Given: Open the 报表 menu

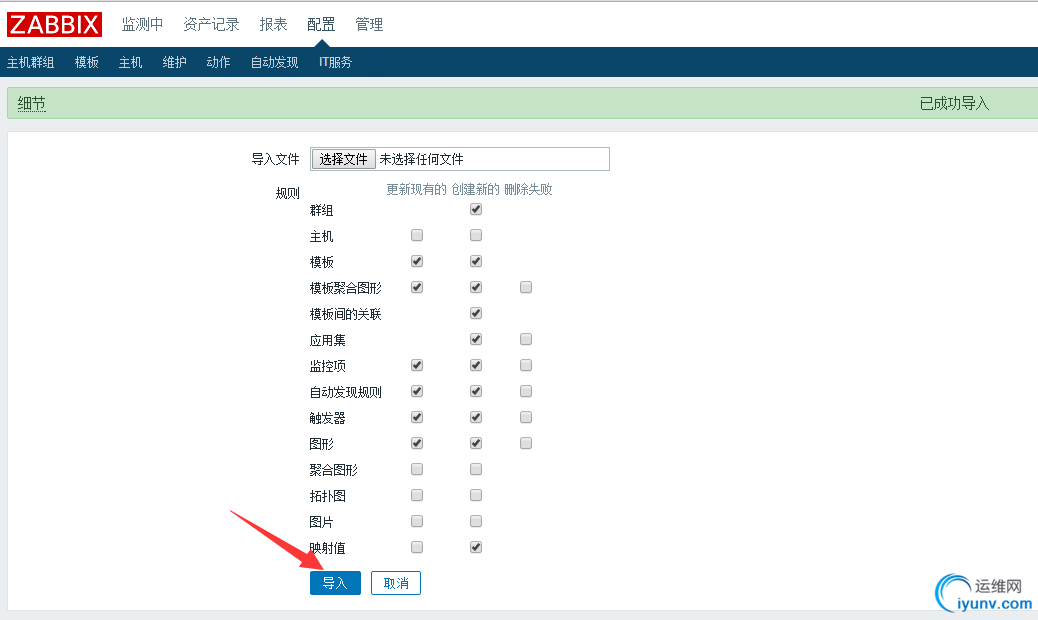Looking at the screenshot, I should click(x=273, y=24).
